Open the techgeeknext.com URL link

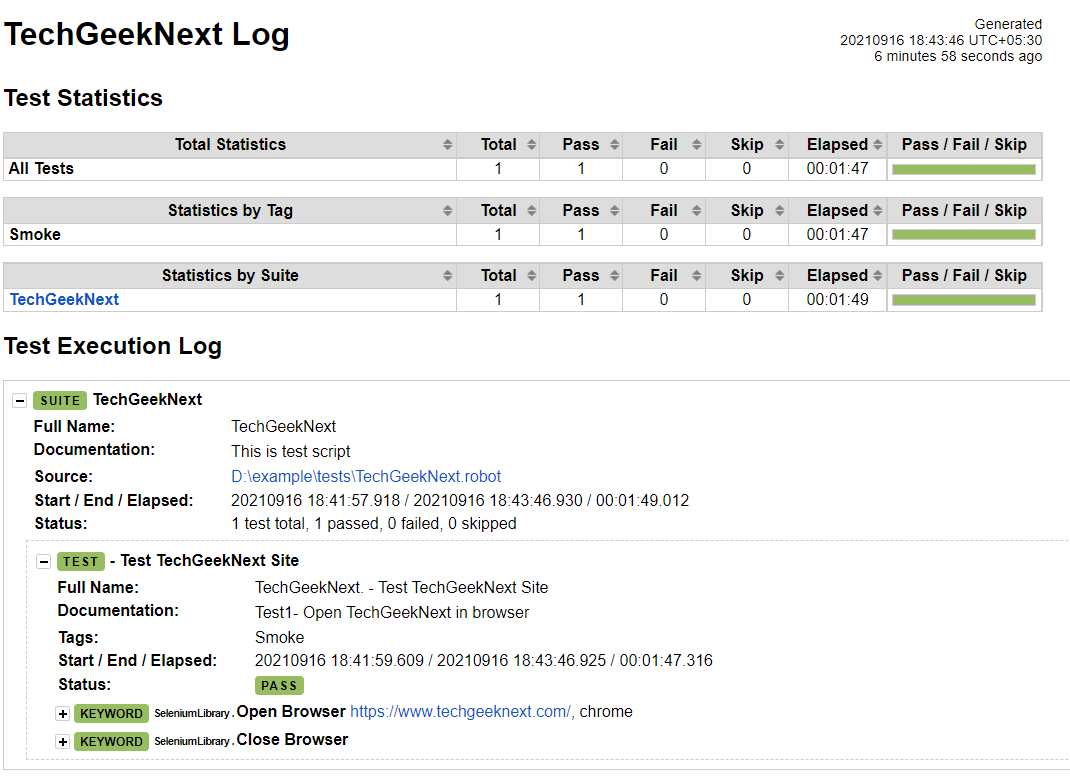click(x=461, y=712)
